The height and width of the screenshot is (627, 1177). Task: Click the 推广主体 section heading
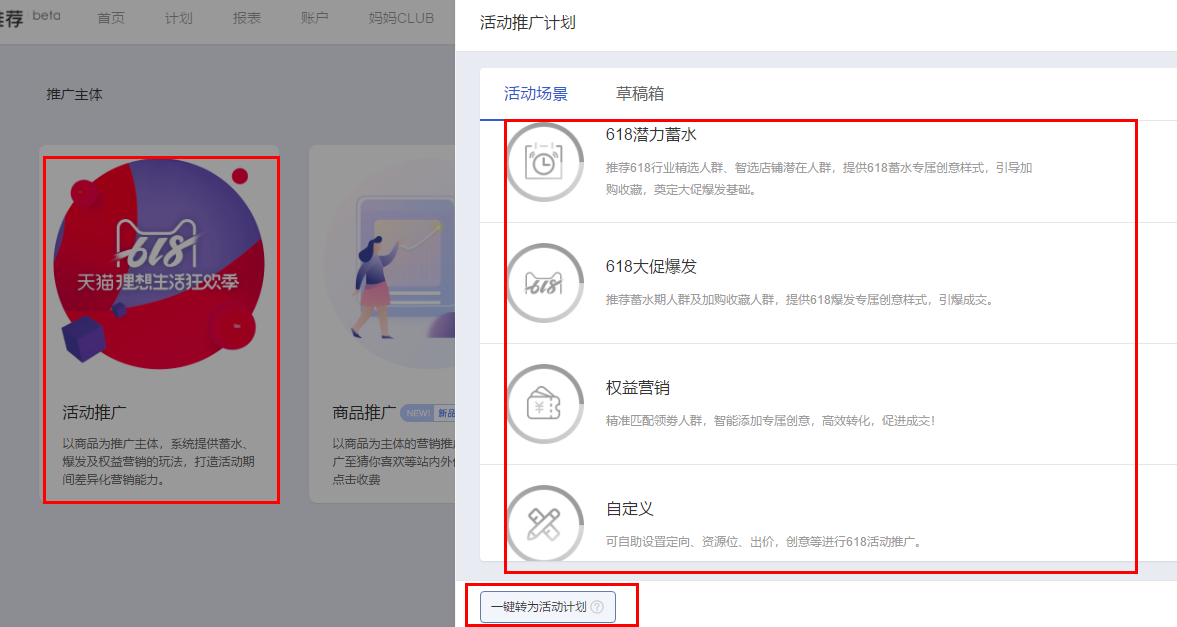74,95
